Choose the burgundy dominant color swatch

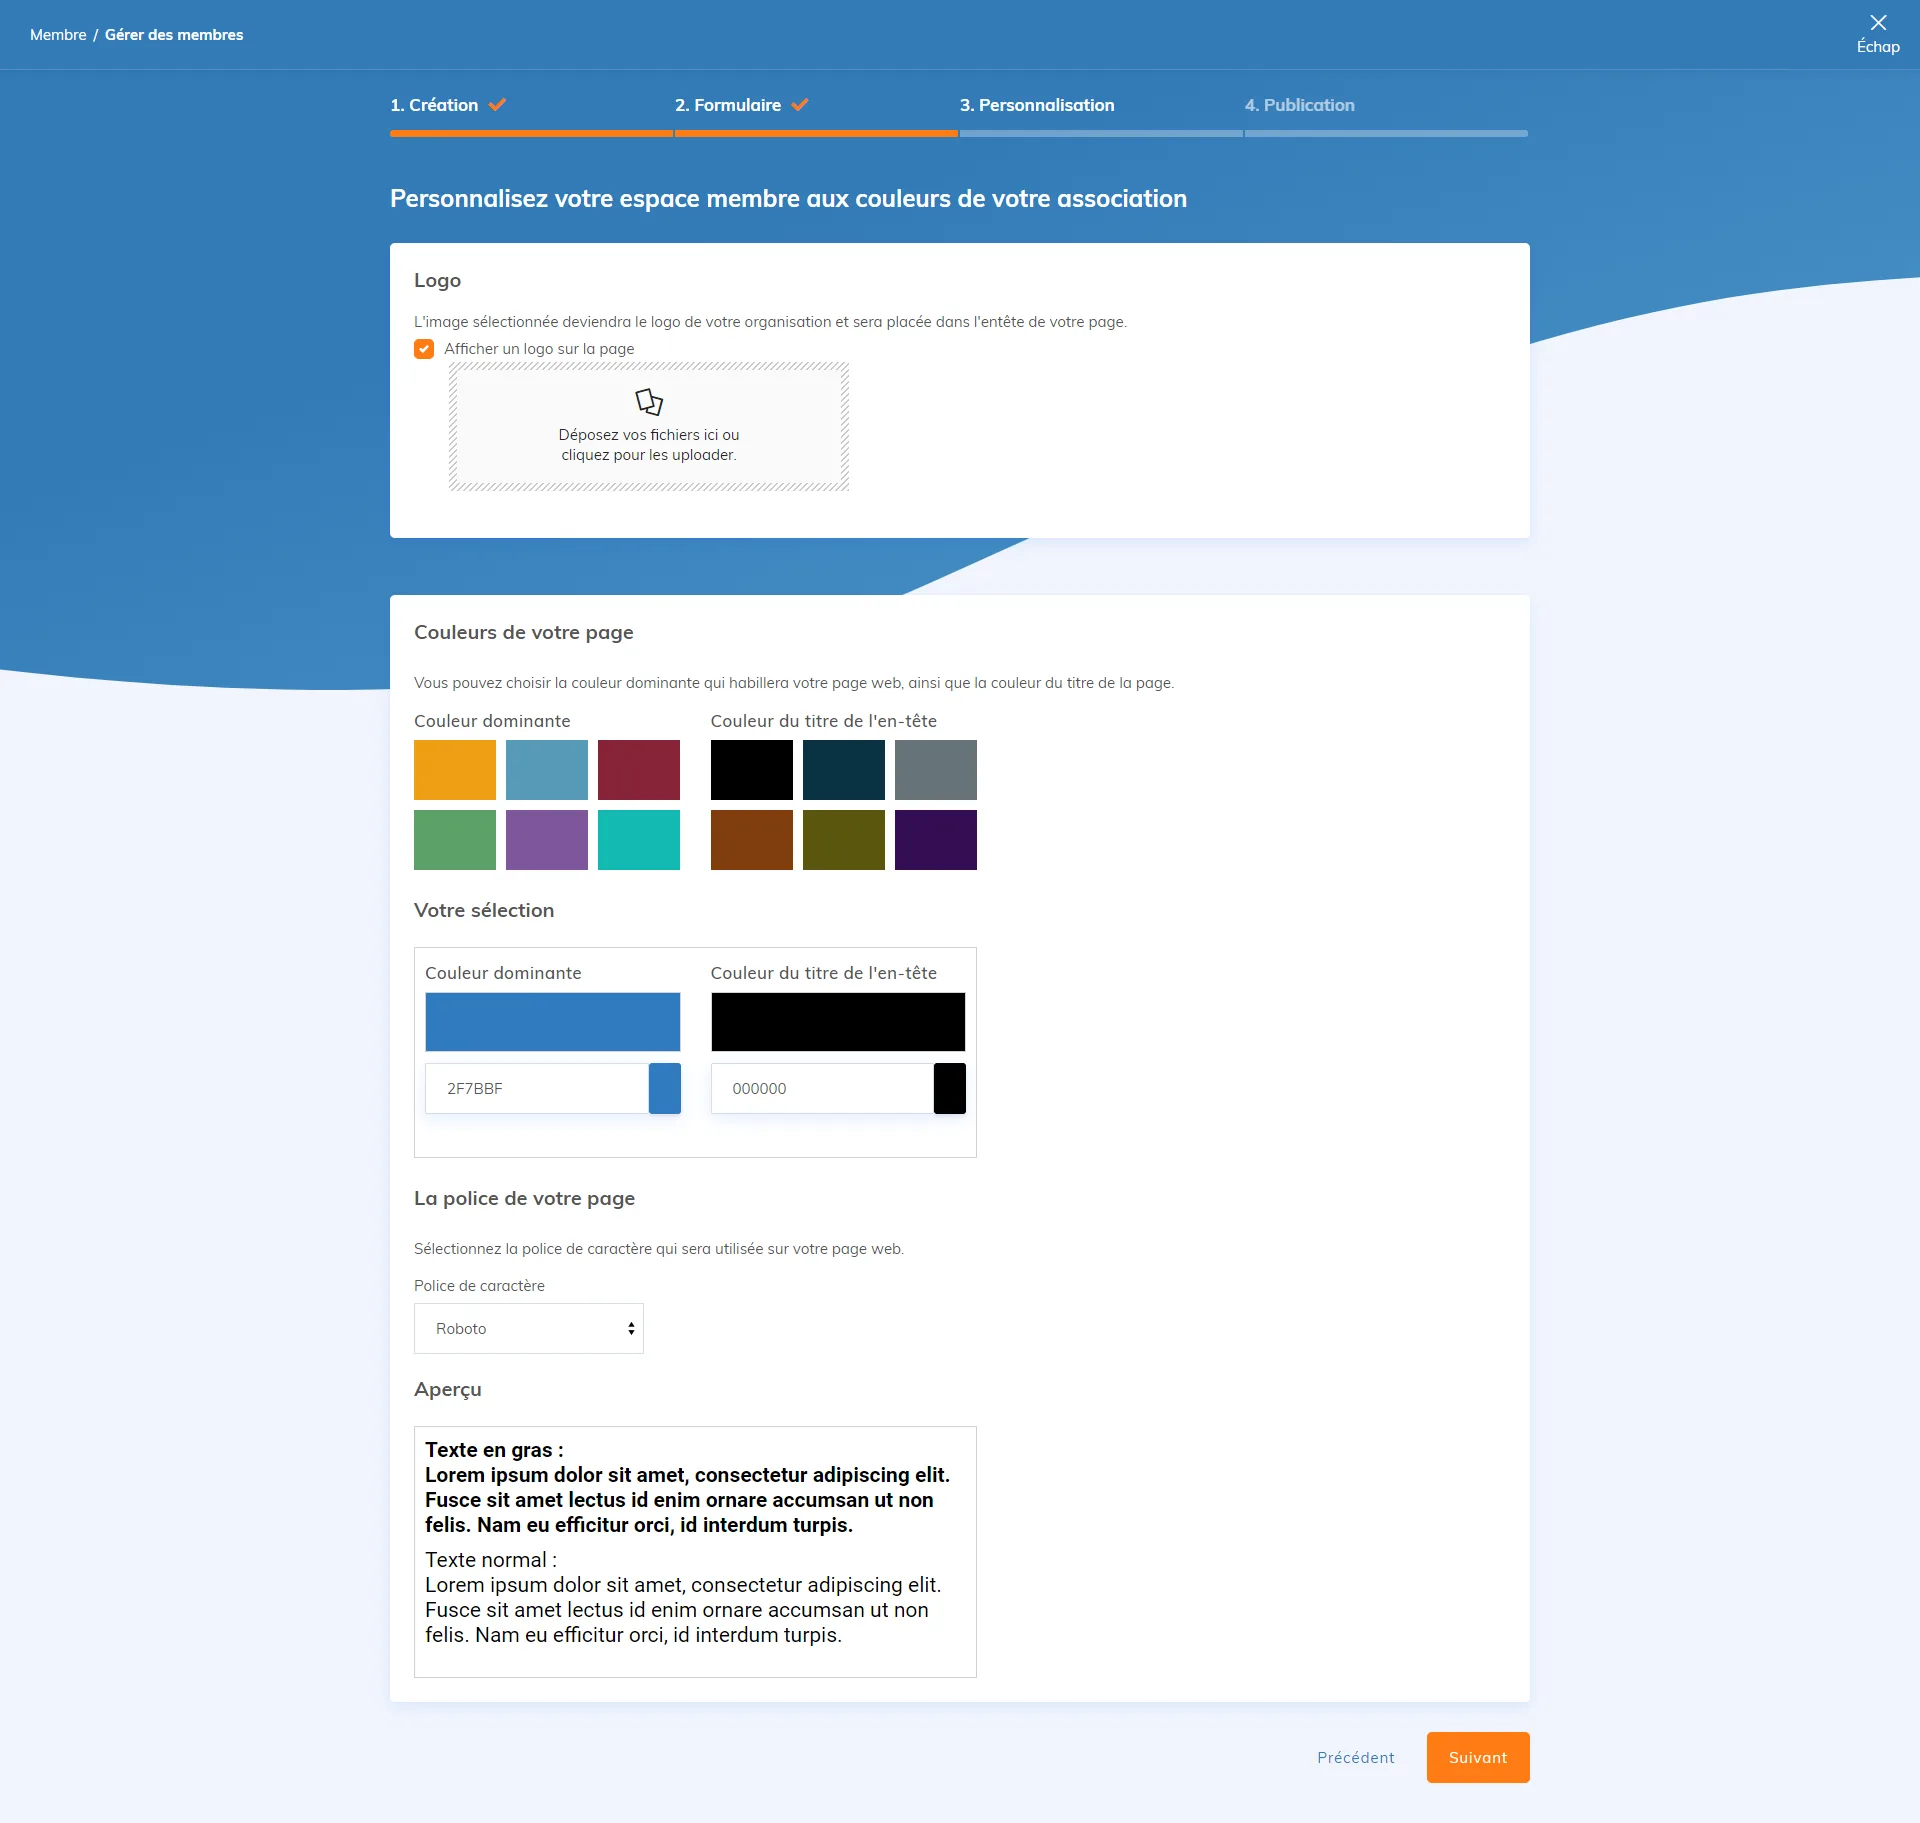639,770
